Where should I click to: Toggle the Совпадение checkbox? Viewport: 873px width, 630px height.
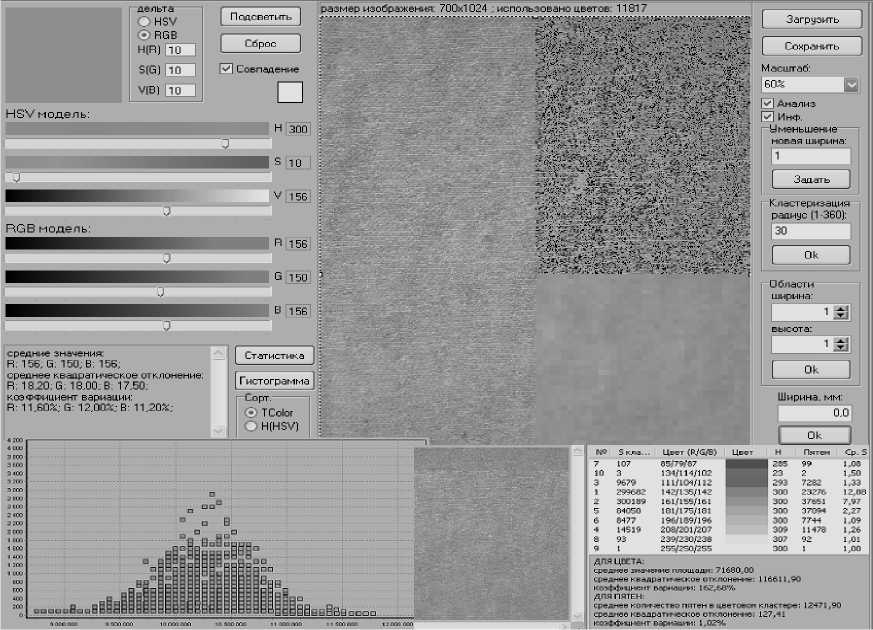[x=226, y=68]
